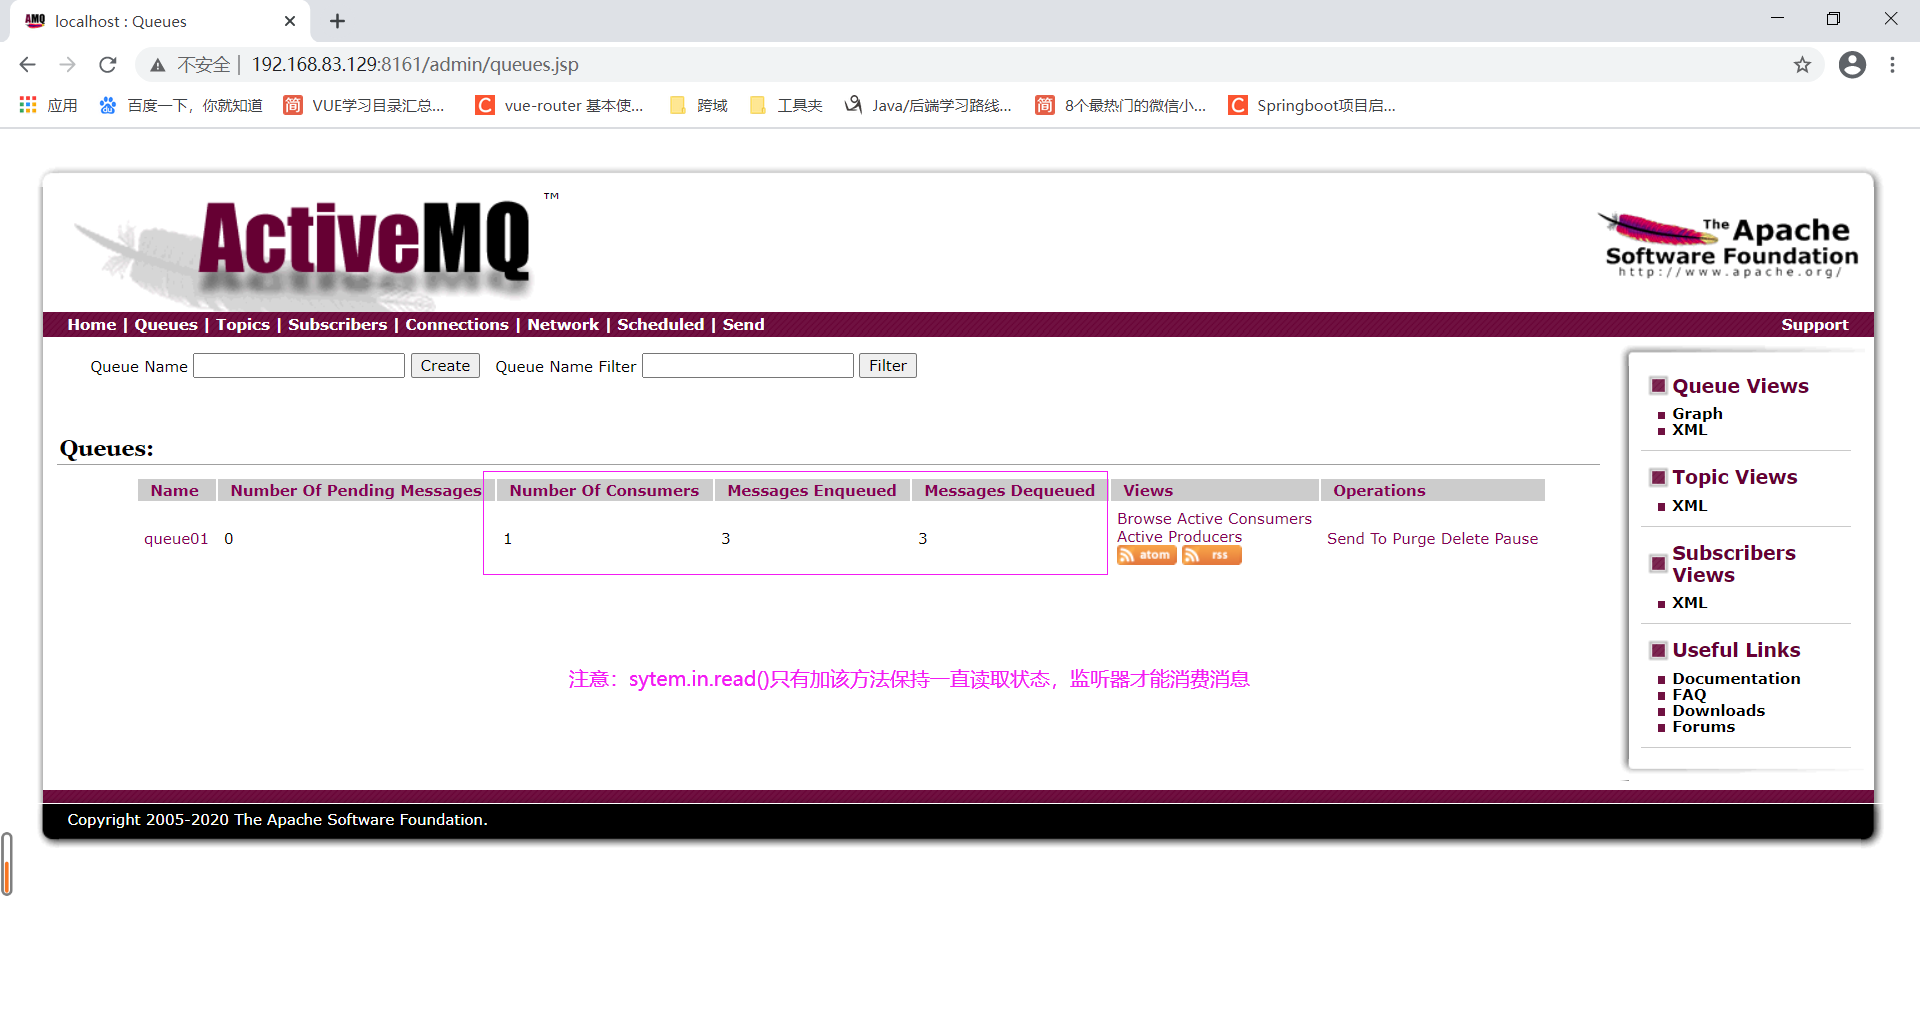Viewport: 1920px width, 1030px height.
Task: Open the Baidu bookmark
Action: tap(181, 105)
